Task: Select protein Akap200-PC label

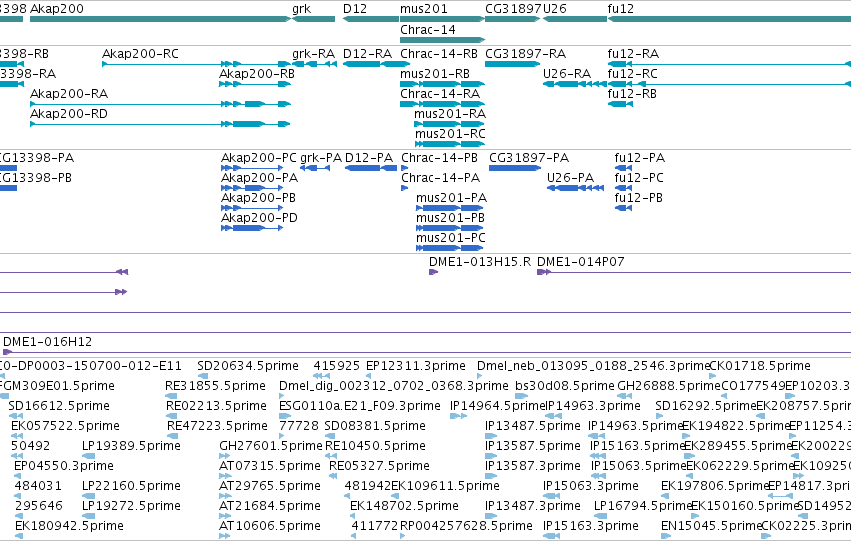Action: coord(259,158)
